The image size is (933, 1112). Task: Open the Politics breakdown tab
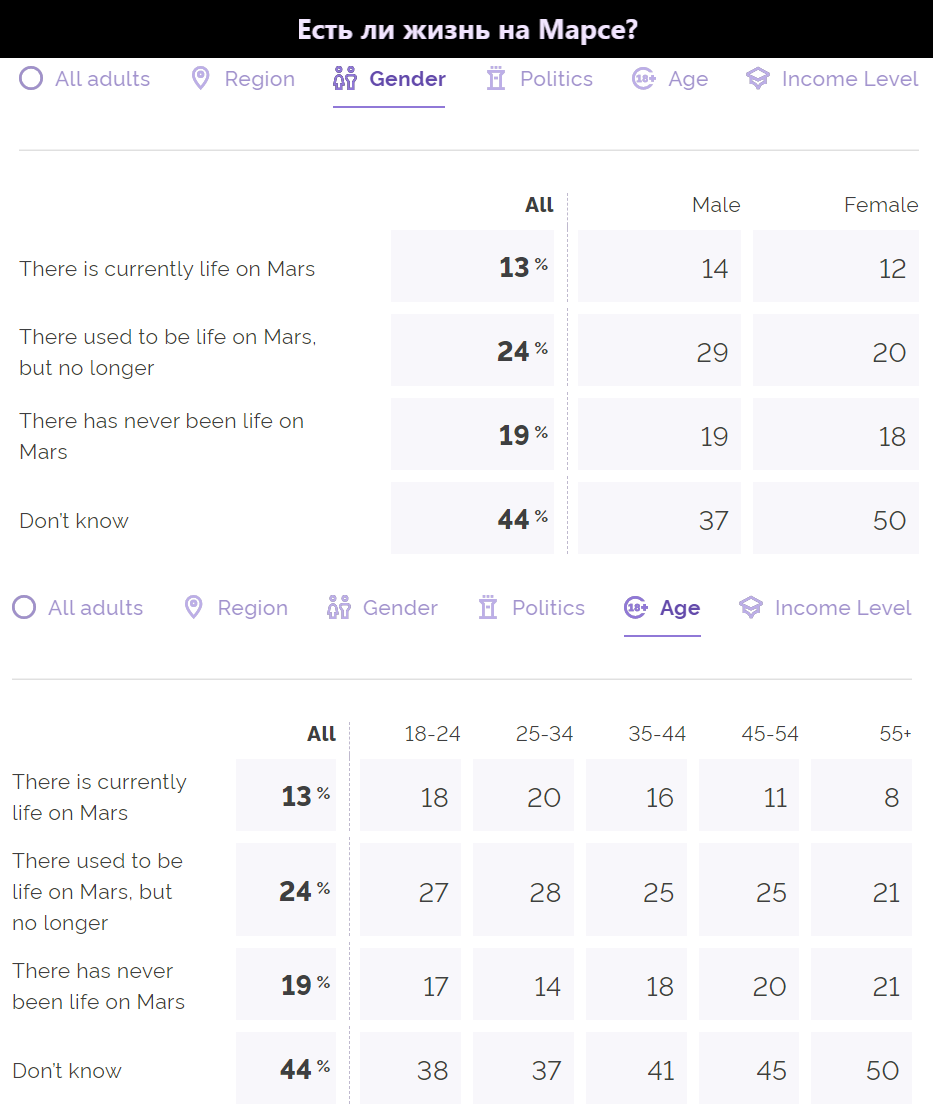coord(538,78)
